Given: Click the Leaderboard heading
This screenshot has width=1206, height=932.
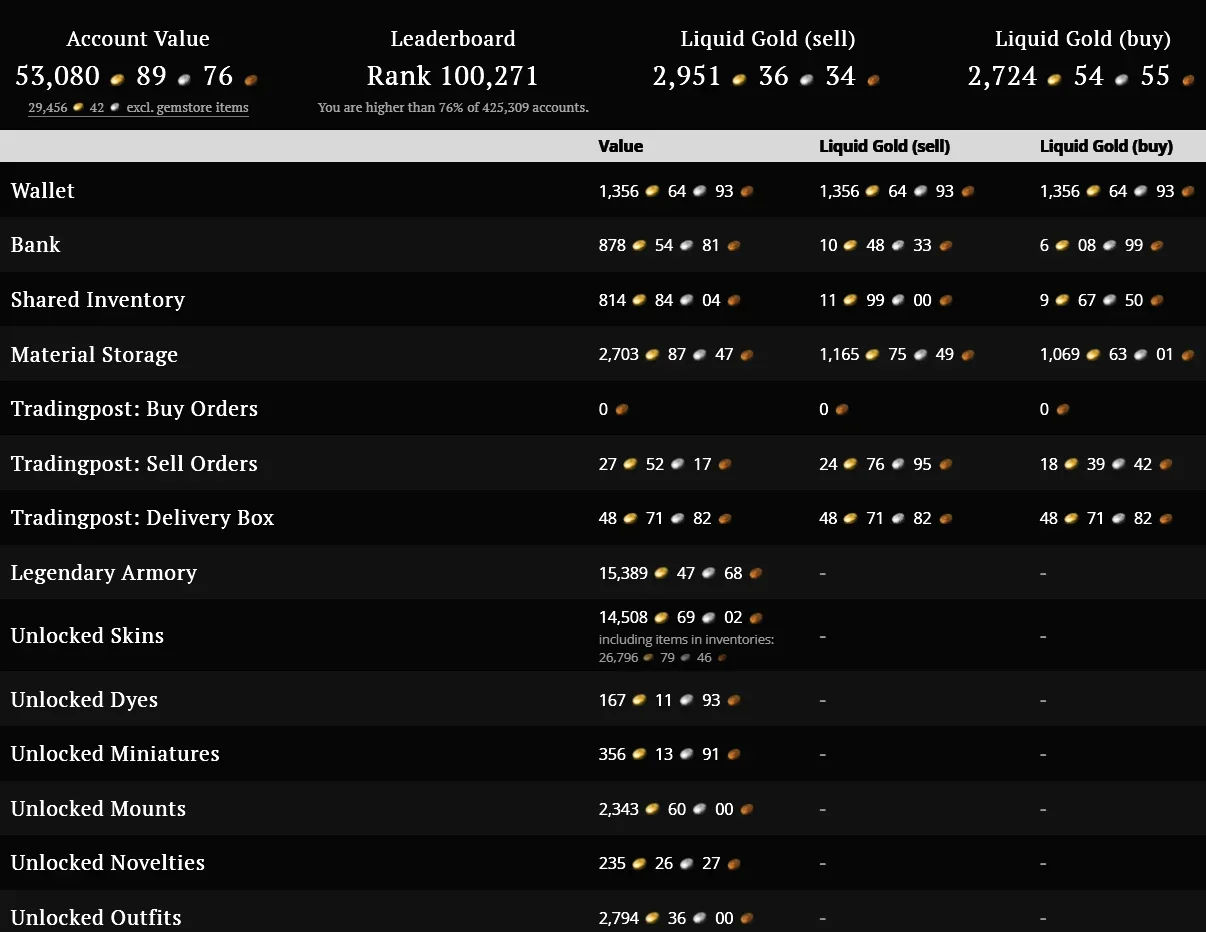Looking at the screenshot, I should (453, 39).
